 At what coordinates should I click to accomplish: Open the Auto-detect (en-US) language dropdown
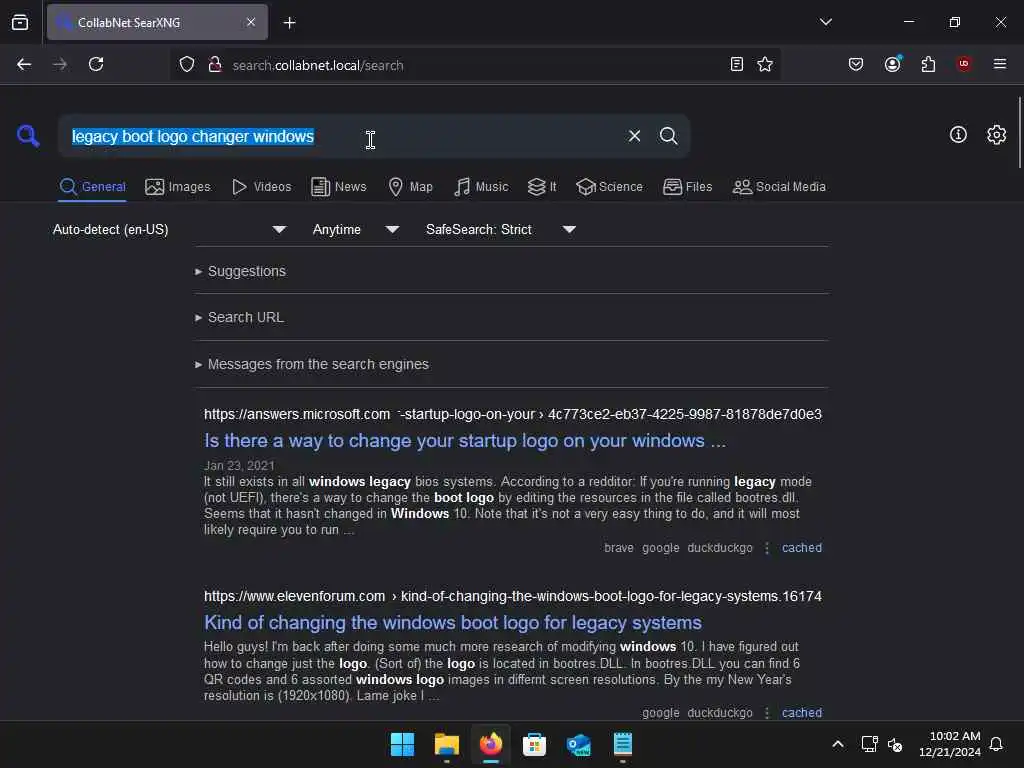(170, 229)
